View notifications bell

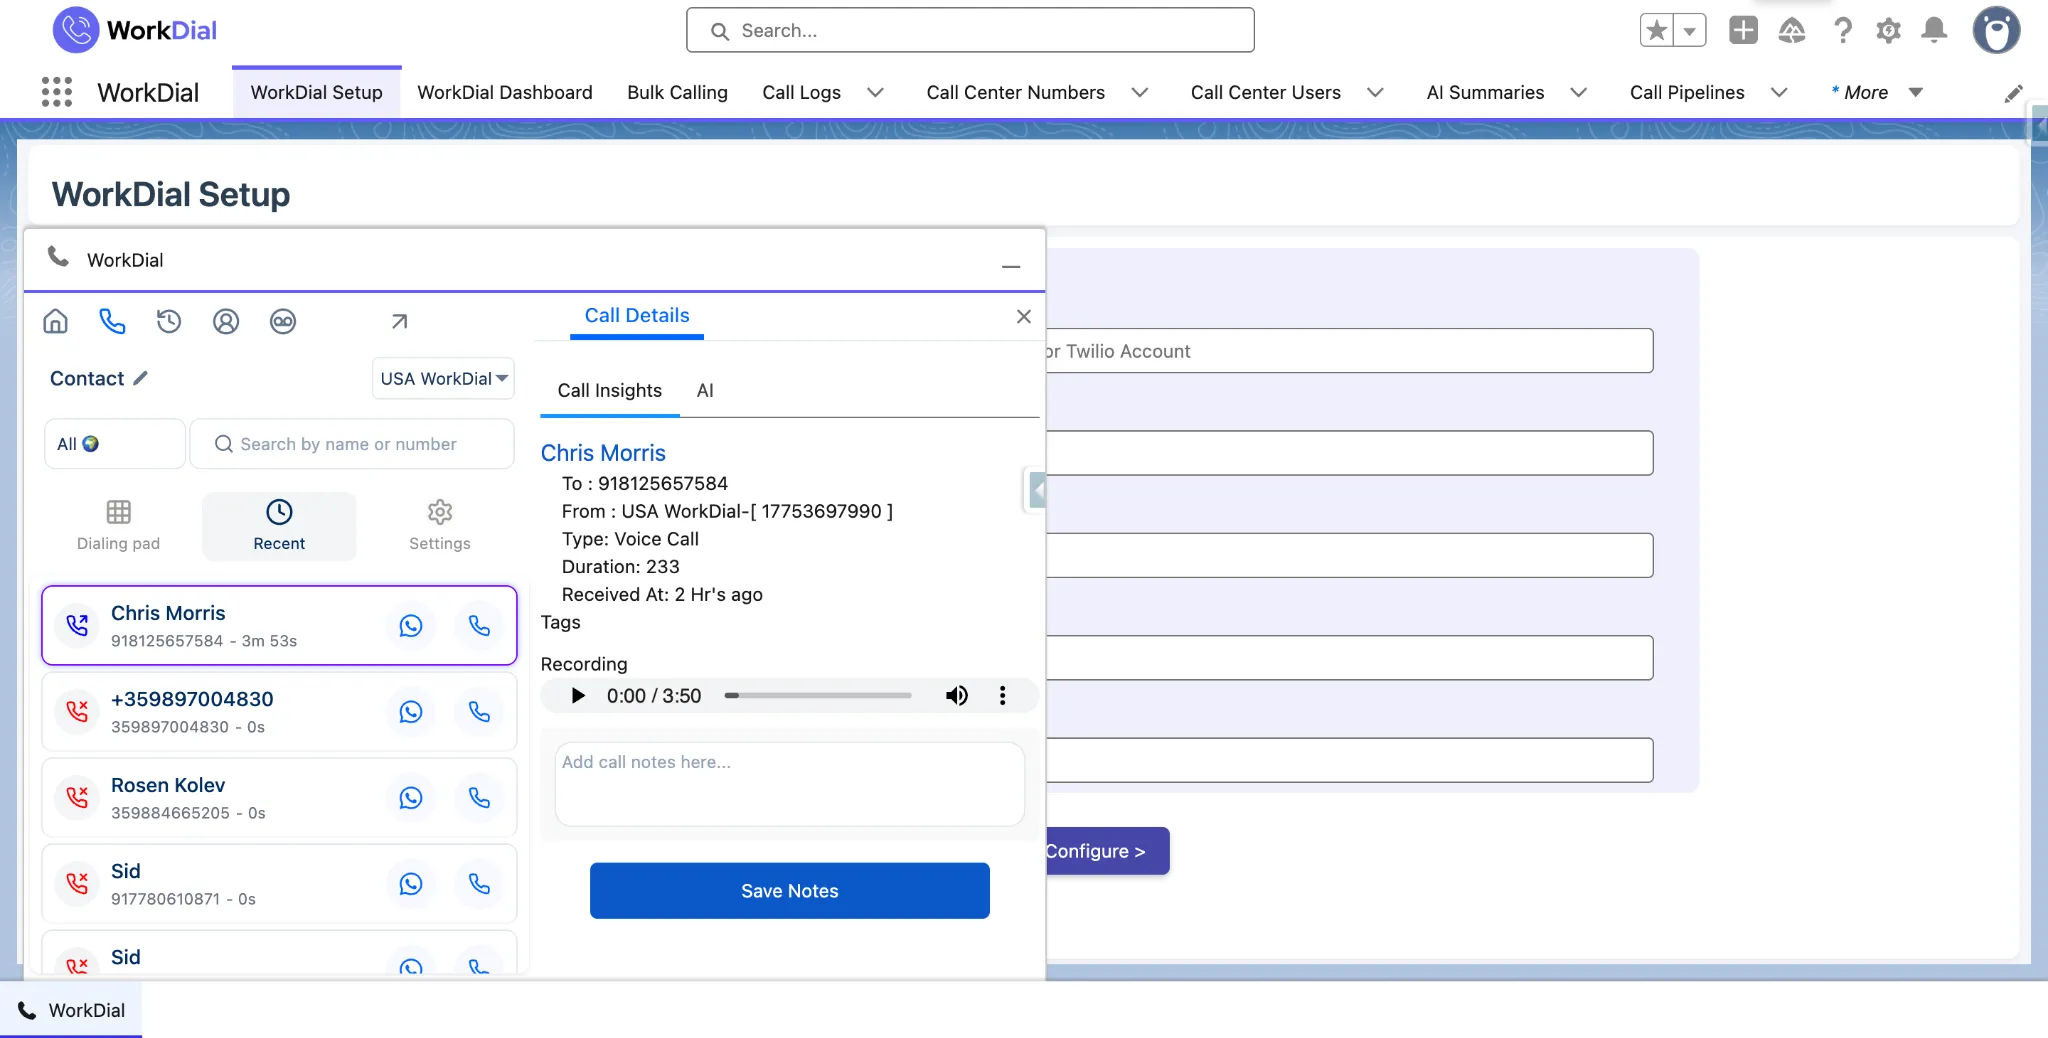(1934, 31)
